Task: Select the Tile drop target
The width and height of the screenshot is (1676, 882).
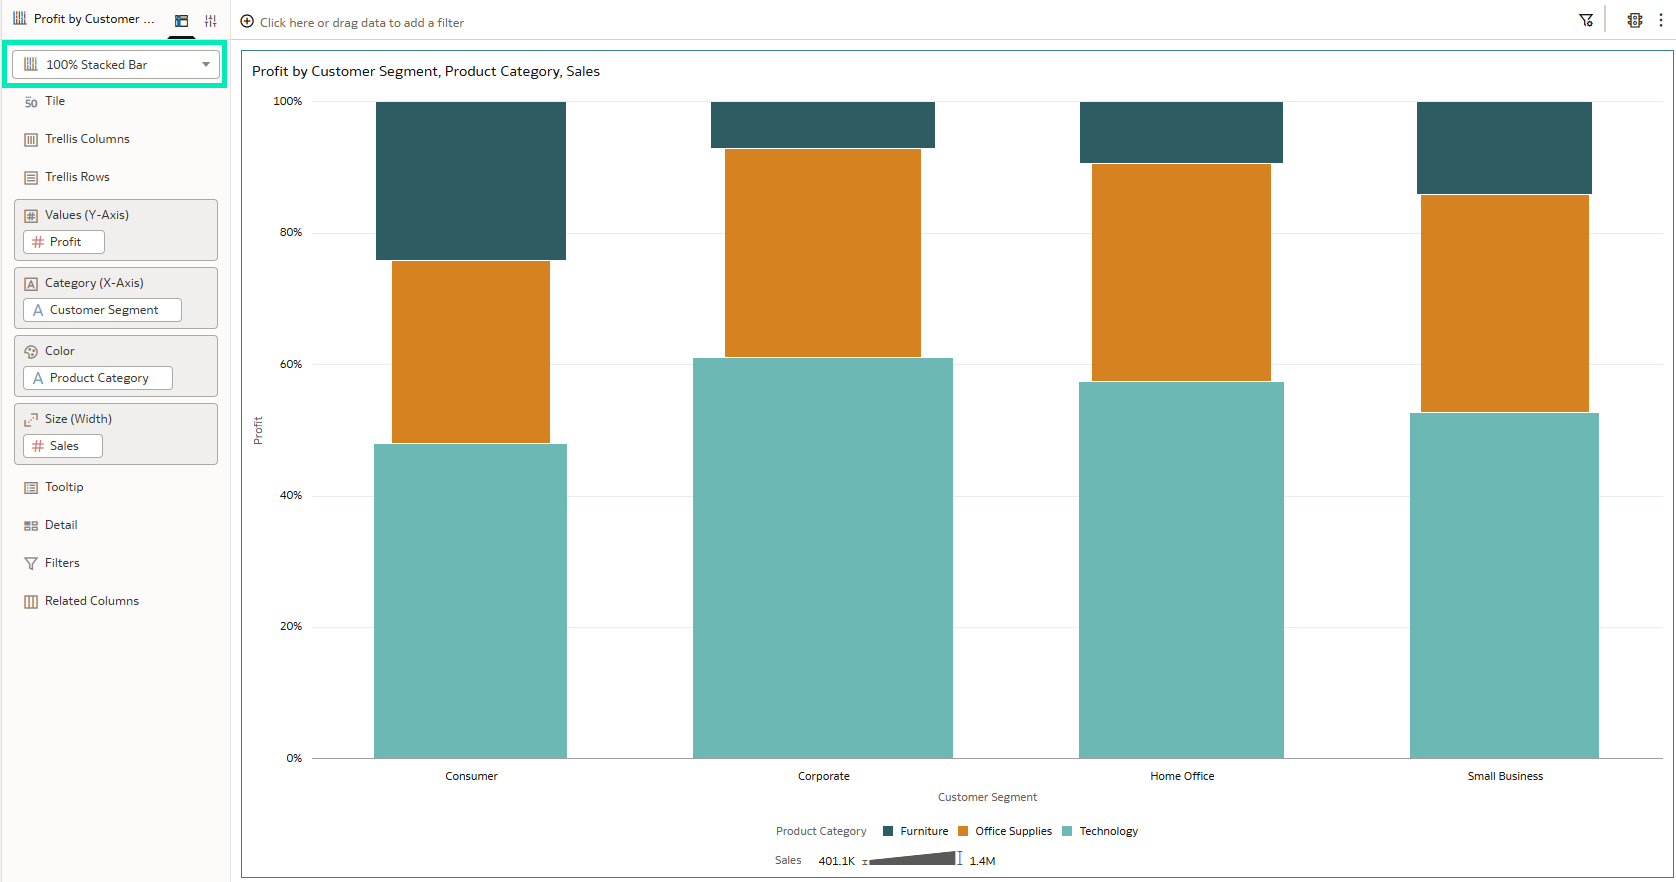Action: (55, 101)
